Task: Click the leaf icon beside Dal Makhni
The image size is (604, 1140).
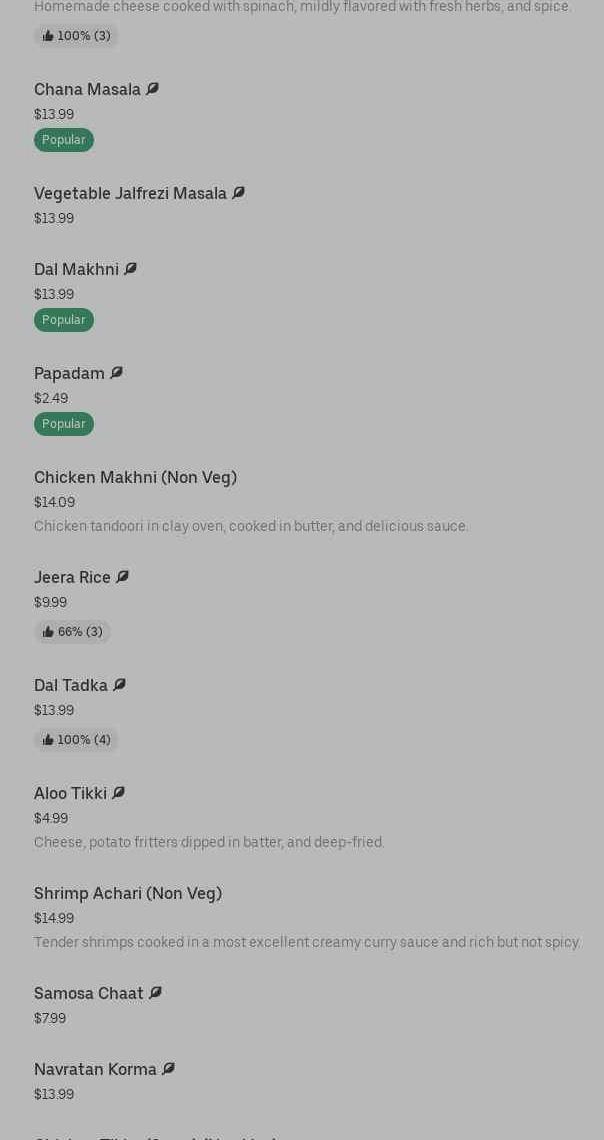Action: click(x=130, y=269)
